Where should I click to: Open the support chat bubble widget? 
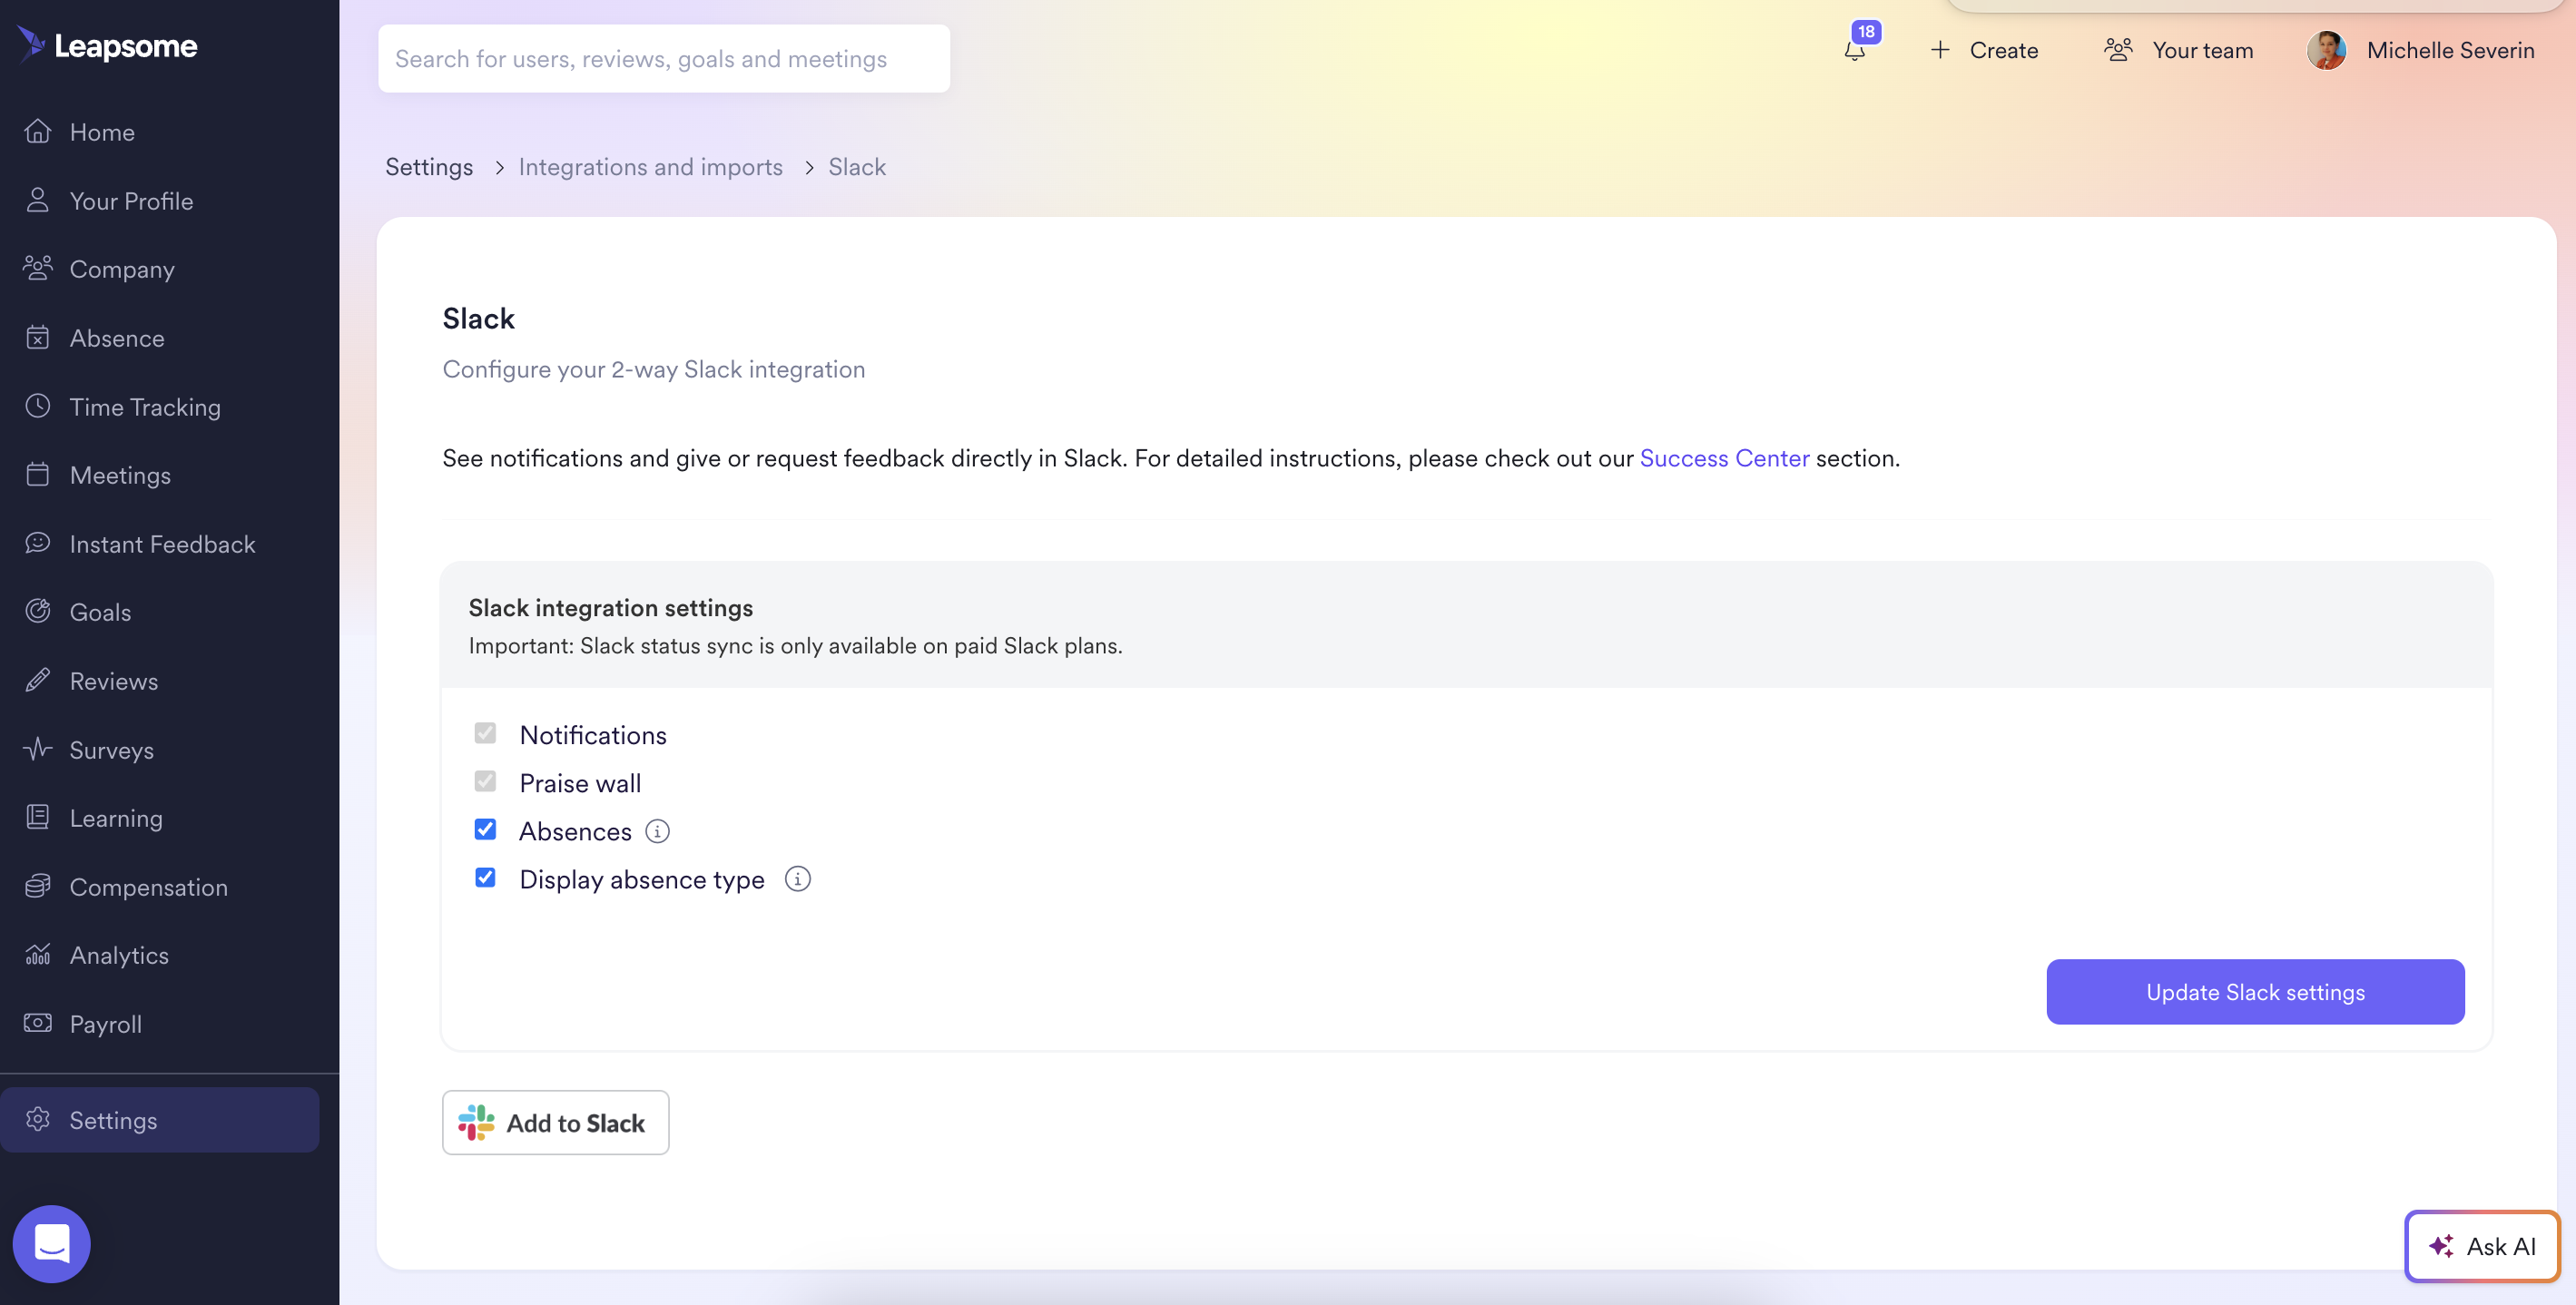(52, 1244)
